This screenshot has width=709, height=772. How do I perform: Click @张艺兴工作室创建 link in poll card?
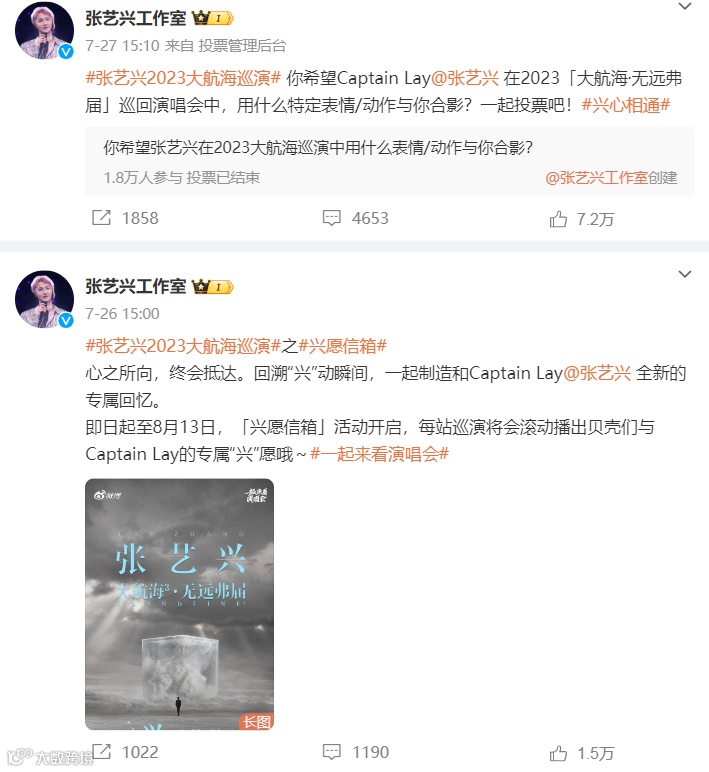pos(611,178)
